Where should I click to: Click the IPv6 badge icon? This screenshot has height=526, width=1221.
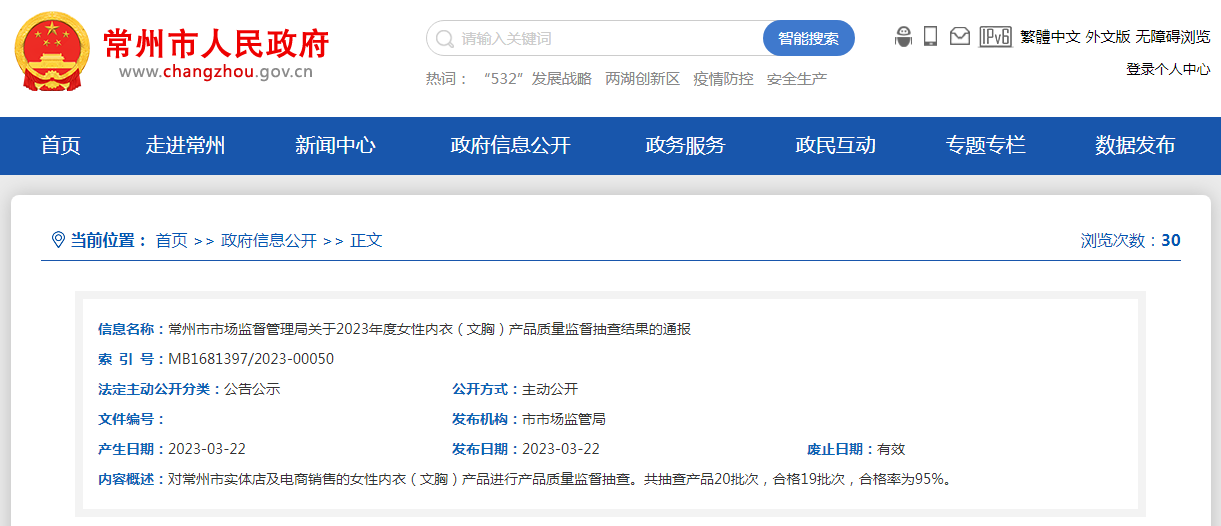point(995,37)
